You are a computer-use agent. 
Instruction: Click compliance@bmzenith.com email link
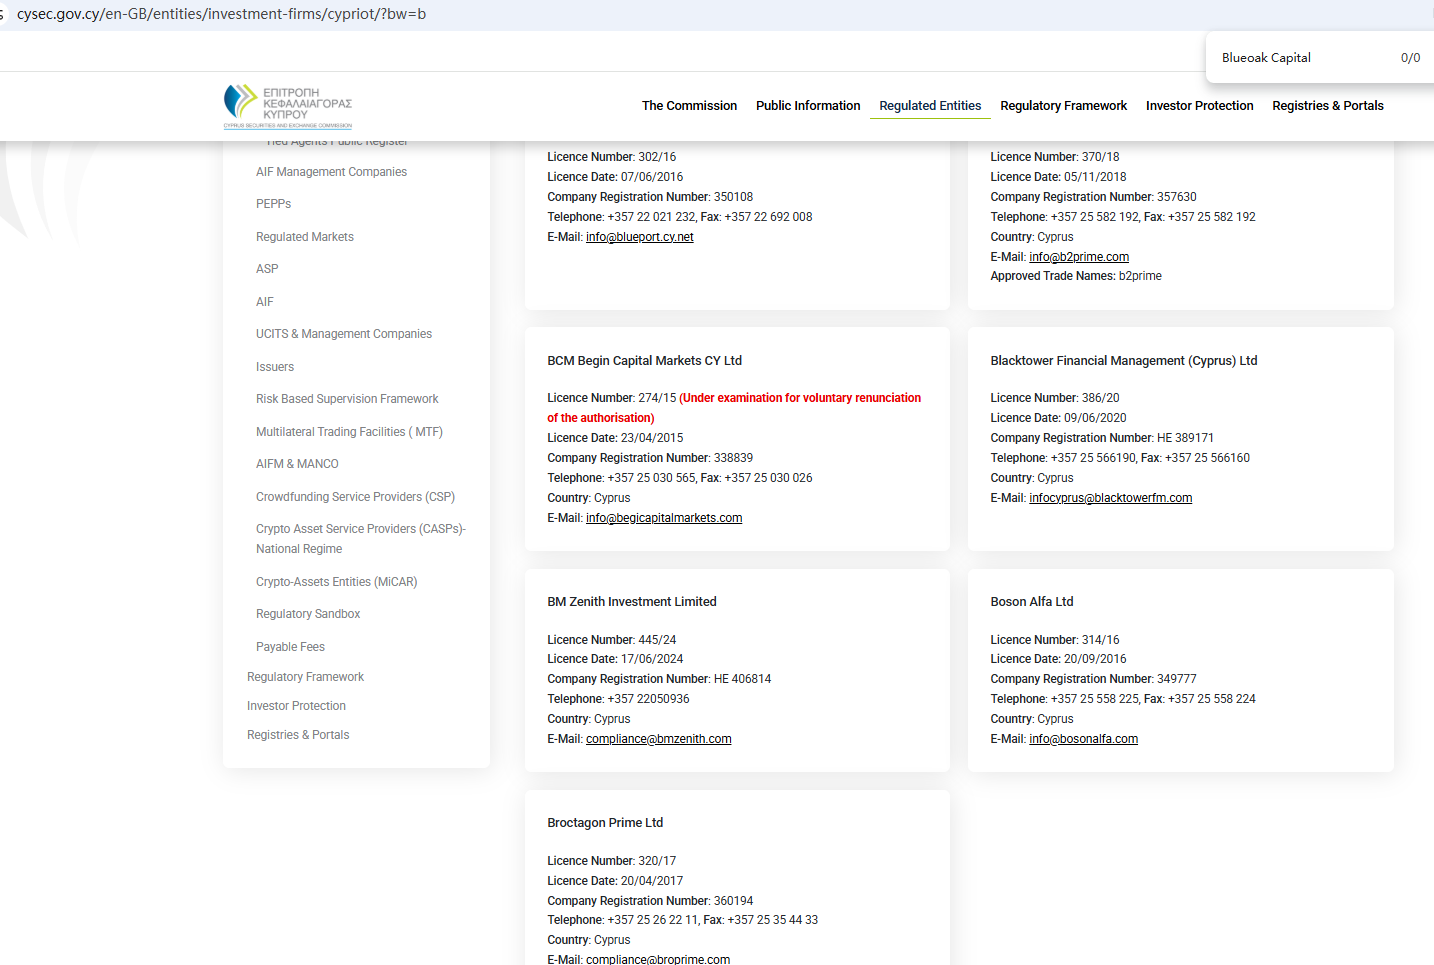click(x=658, y=739)
